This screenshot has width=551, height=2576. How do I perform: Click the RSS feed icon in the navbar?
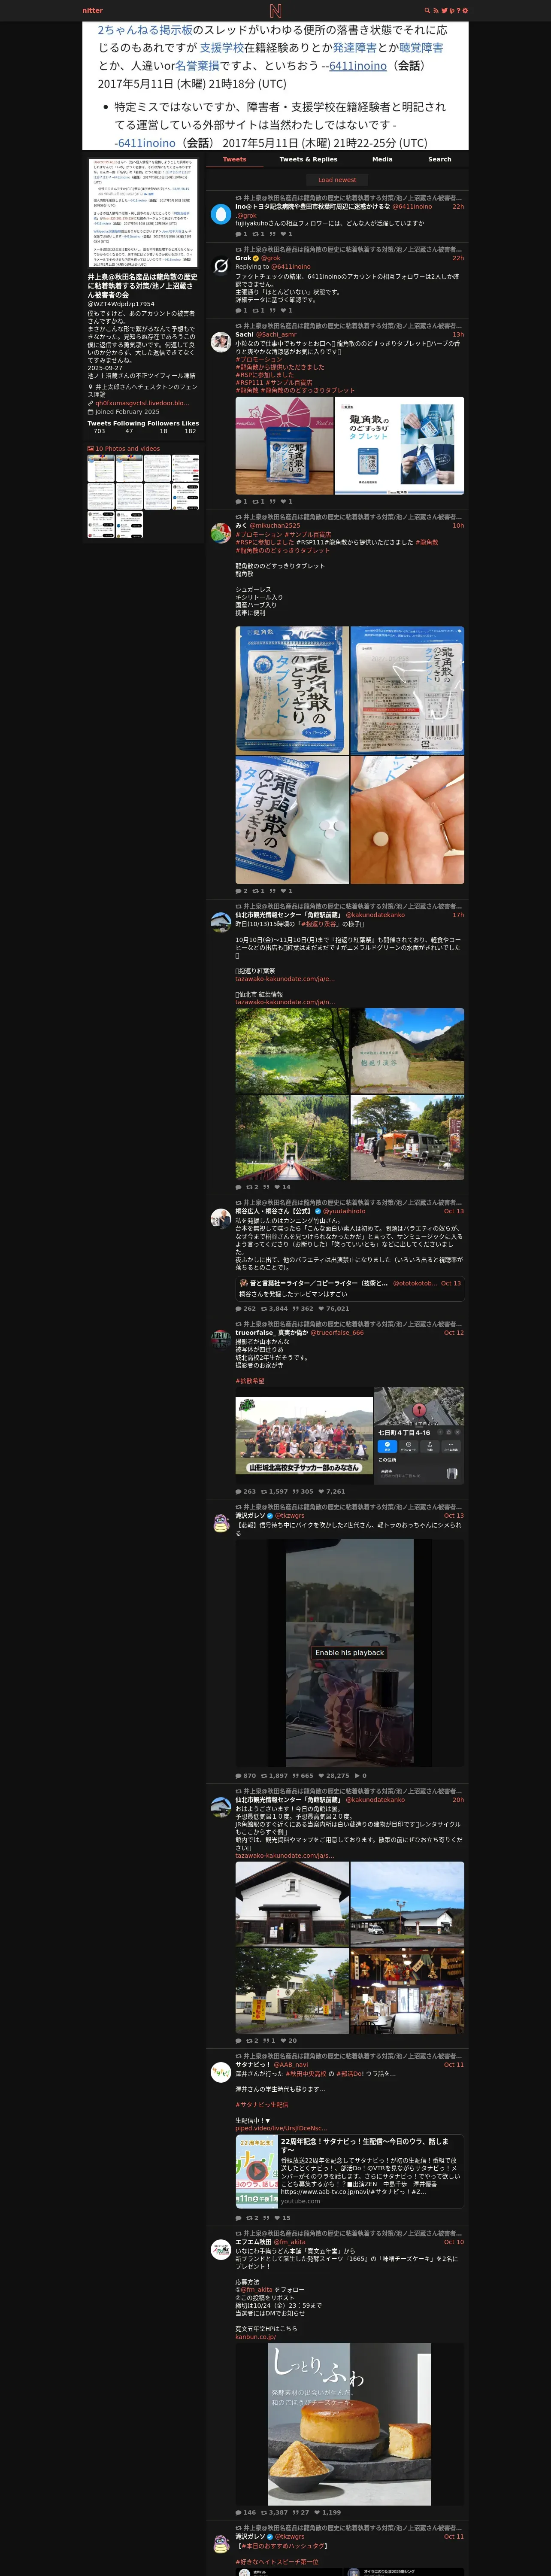click(x=435, y=10)
